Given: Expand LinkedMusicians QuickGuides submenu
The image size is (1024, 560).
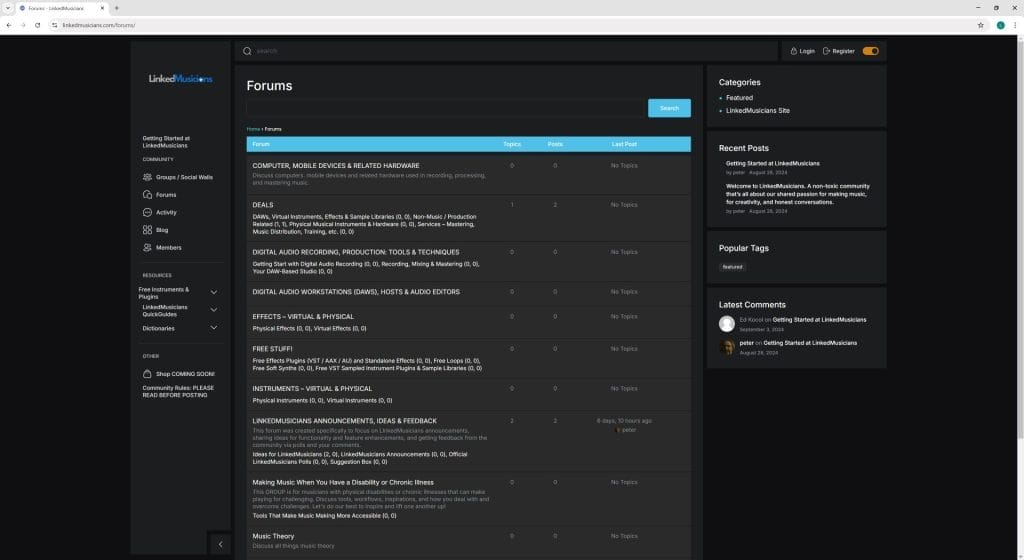Looking at the screenshot, I should (213, 310).
